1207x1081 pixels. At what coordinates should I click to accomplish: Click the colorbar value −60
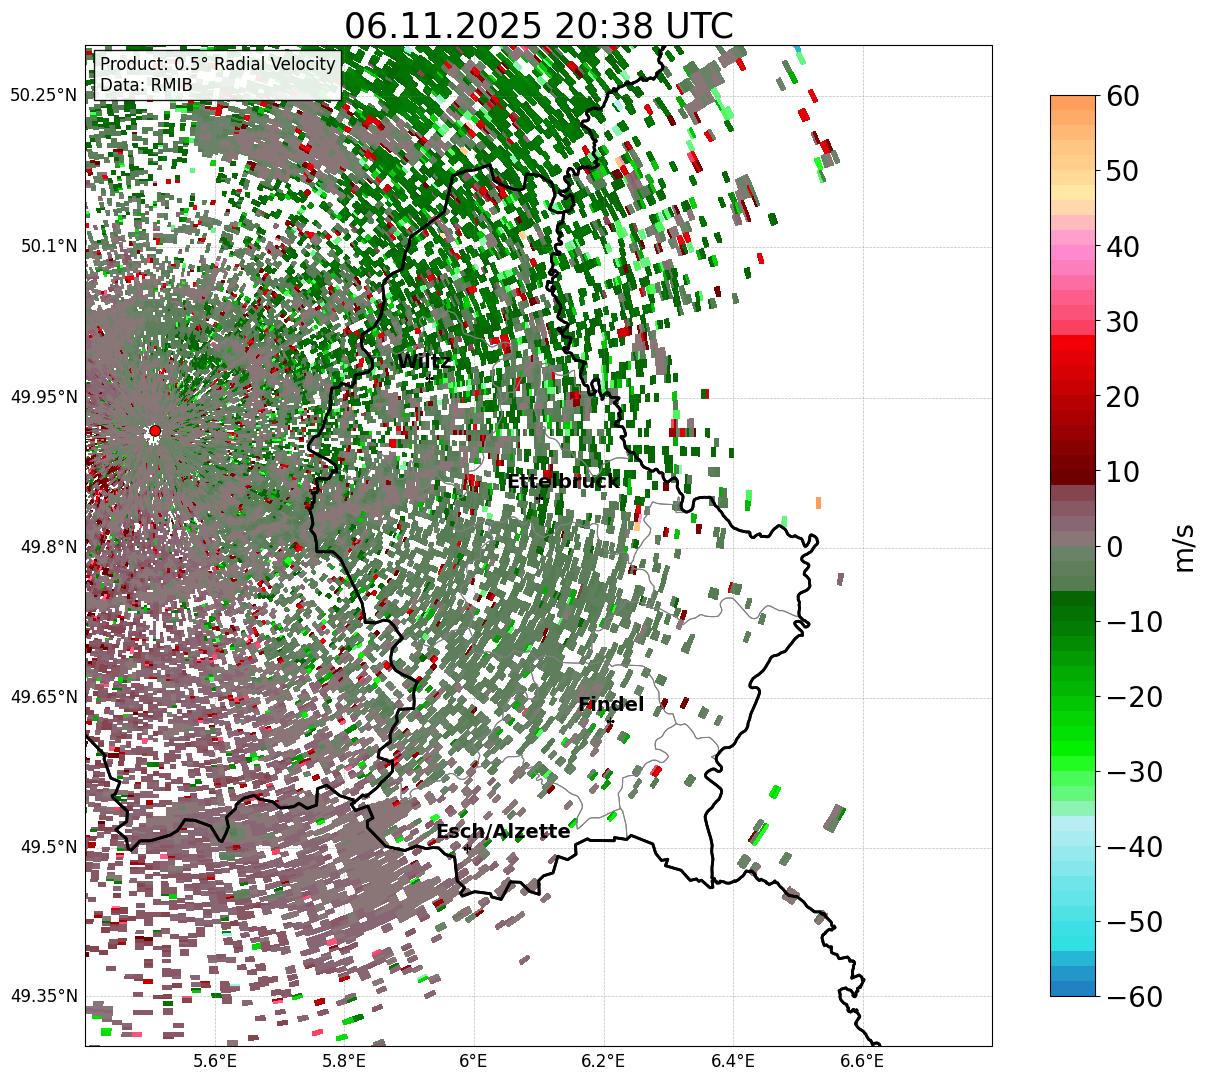(1134, 996)
